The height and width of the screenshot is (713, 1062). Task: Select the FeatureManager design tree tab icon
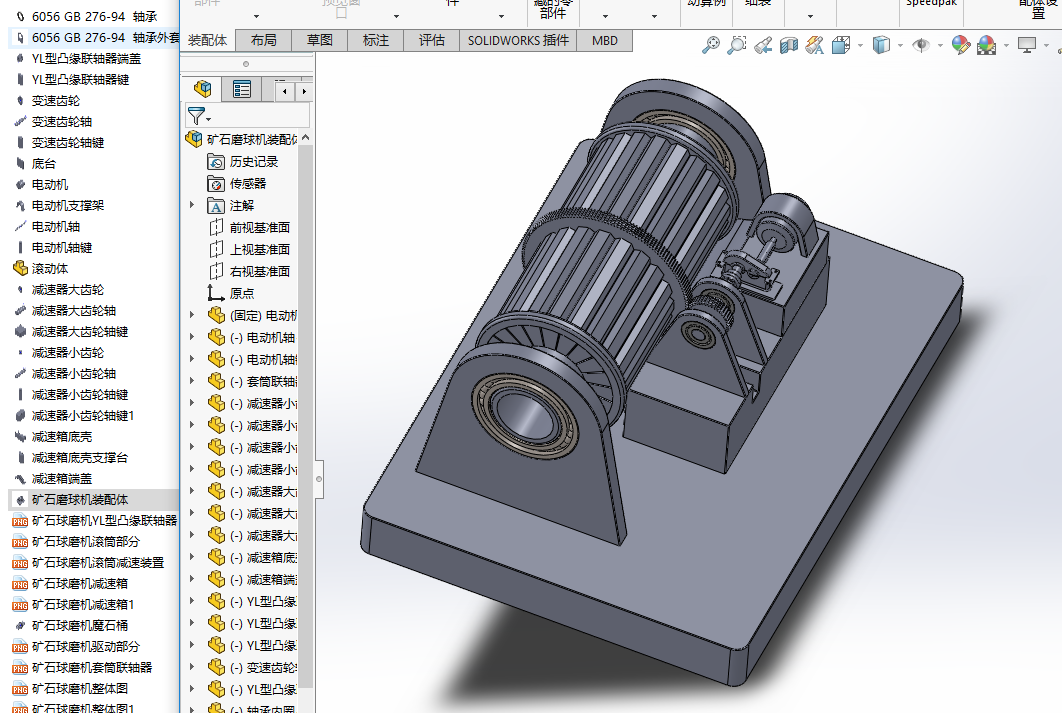point(203,90)
